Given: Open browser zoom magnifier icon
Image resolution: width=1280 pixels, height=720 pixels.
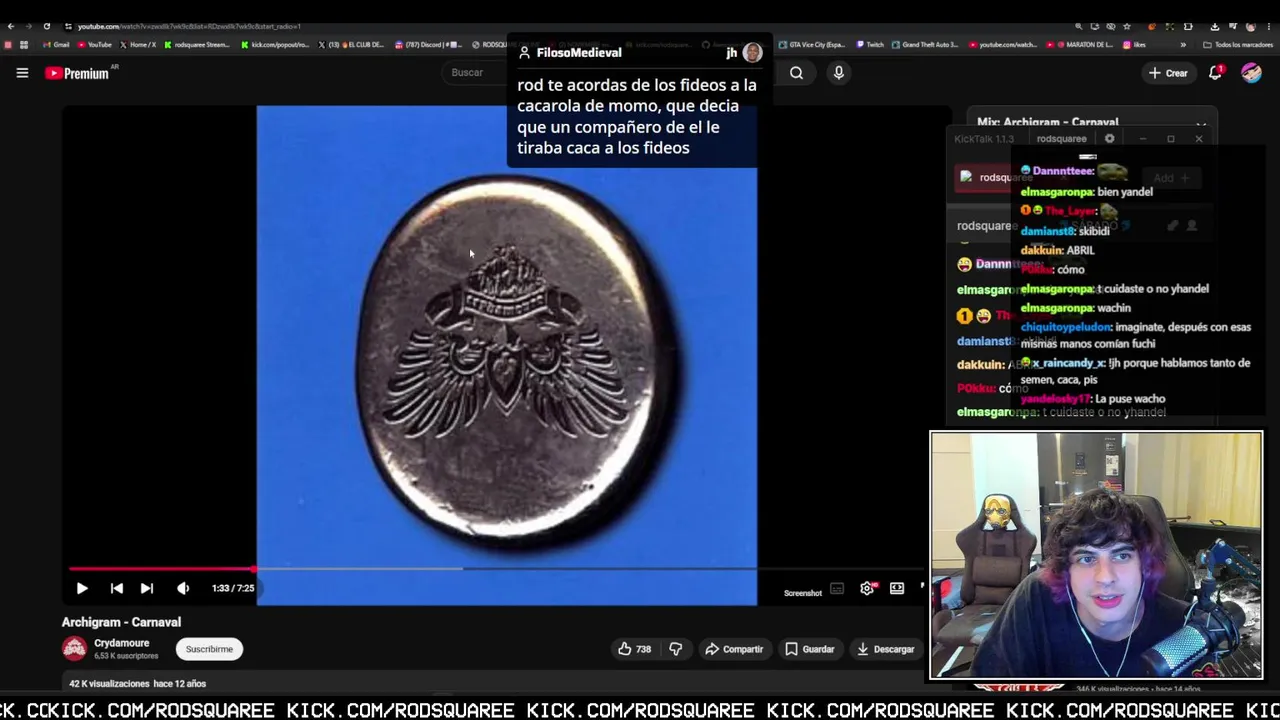Looking at the screenshot, I should (1078, 26).
